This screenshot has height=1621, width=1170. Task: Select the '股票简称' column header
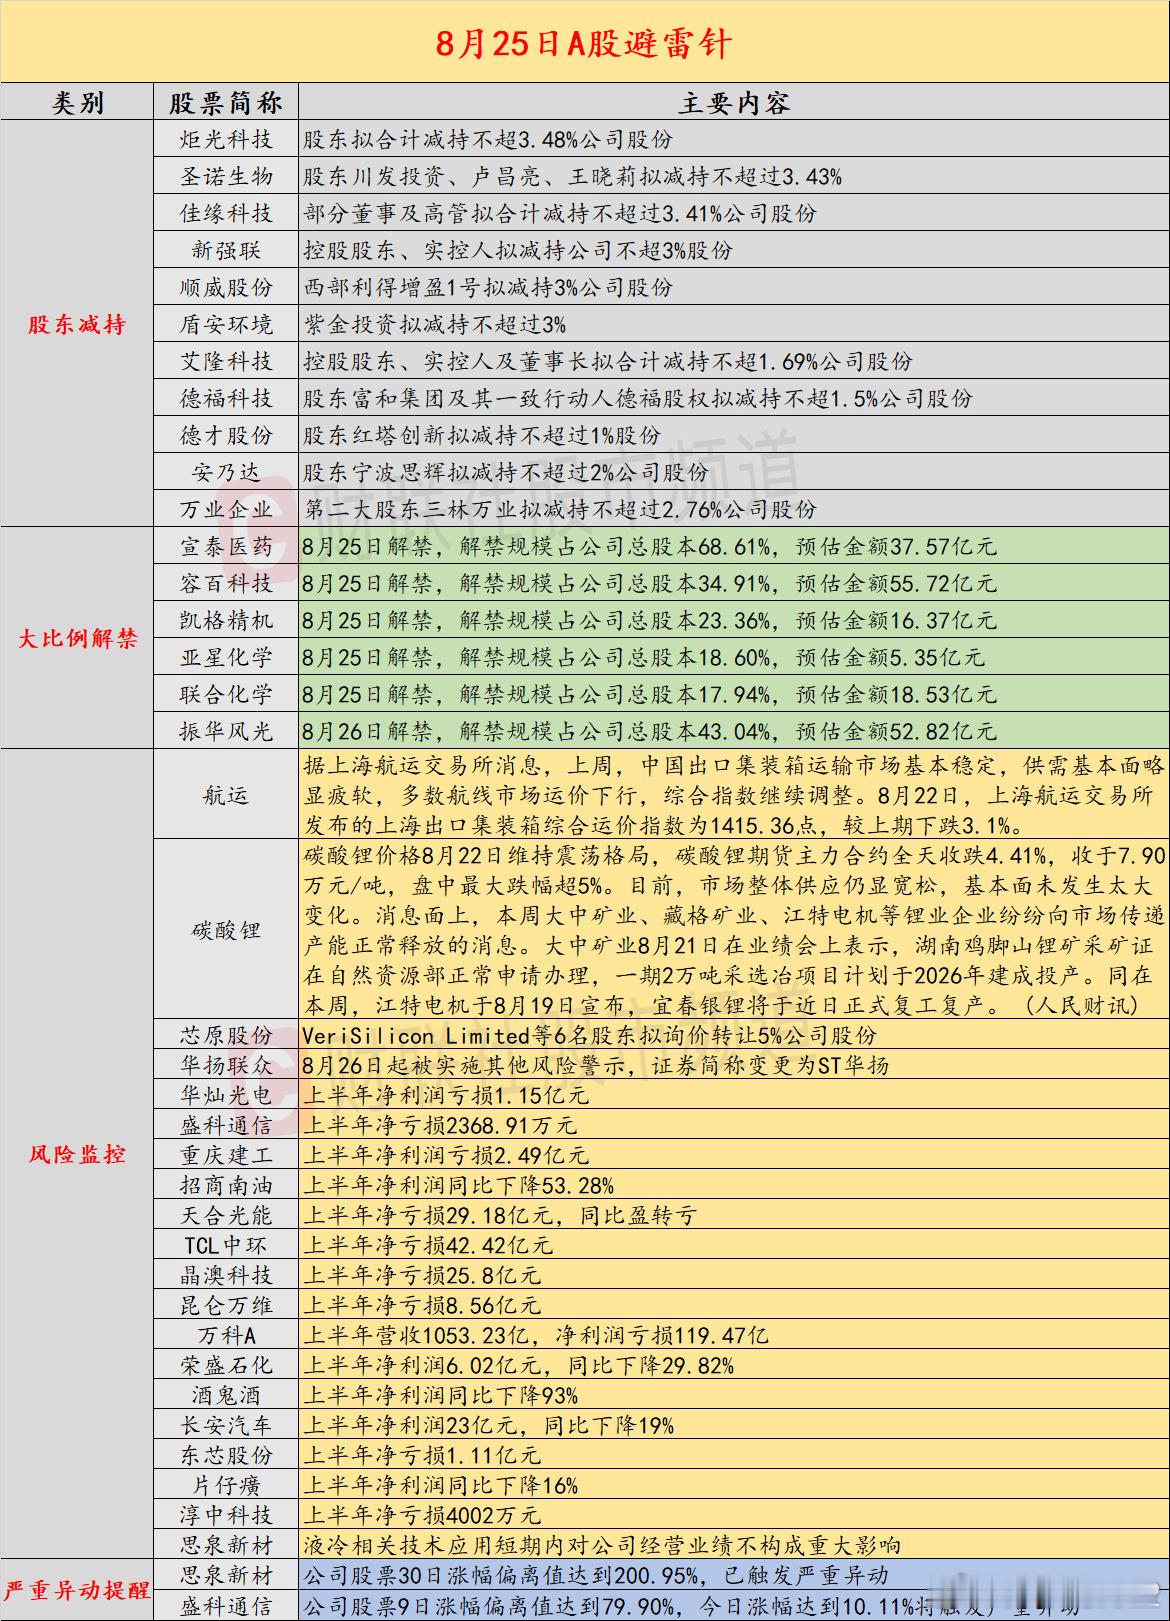(226, 102)
